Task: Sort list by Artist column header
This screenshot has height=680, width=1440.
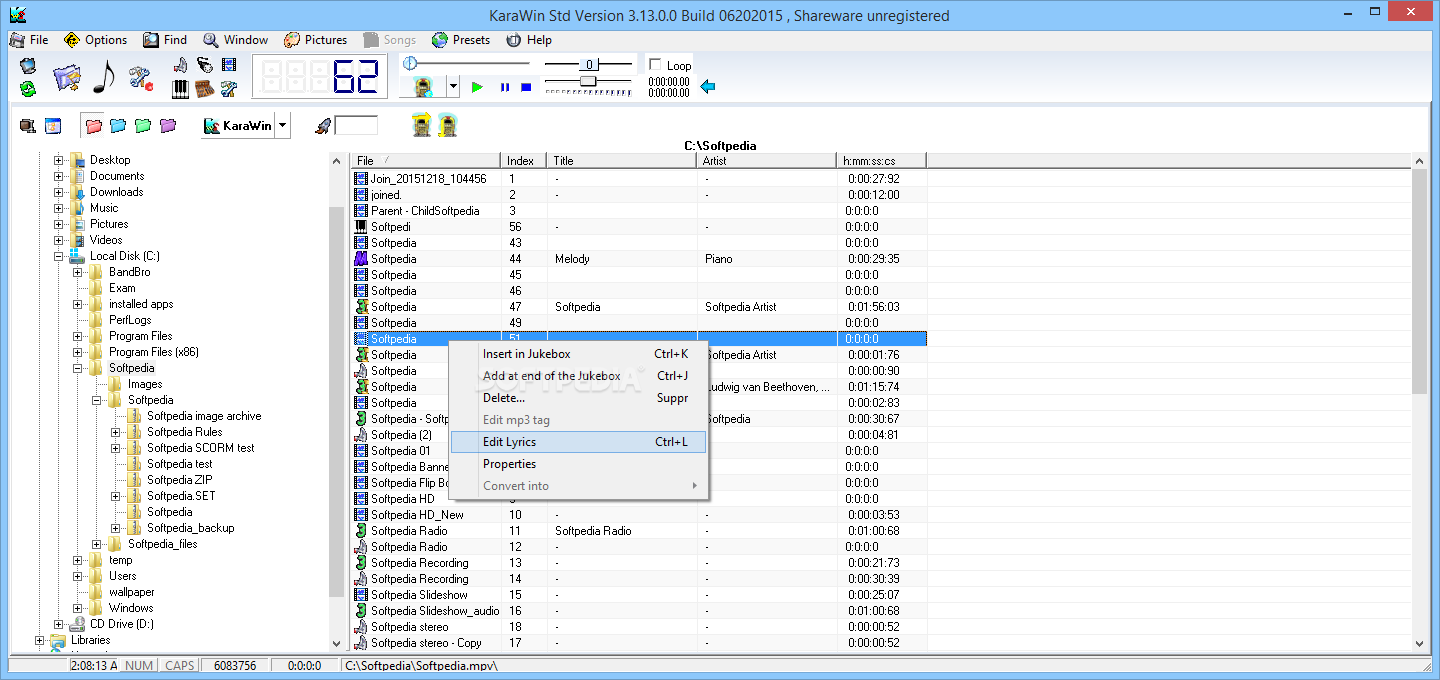Action: coord(767,160)
